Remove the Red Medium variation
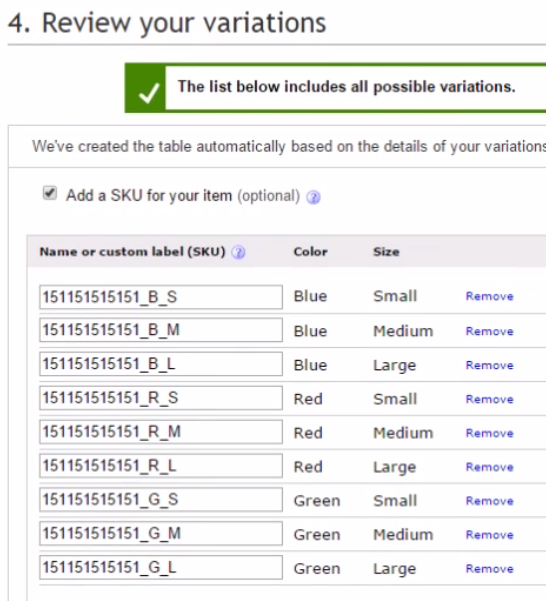 tap(489, 433)
